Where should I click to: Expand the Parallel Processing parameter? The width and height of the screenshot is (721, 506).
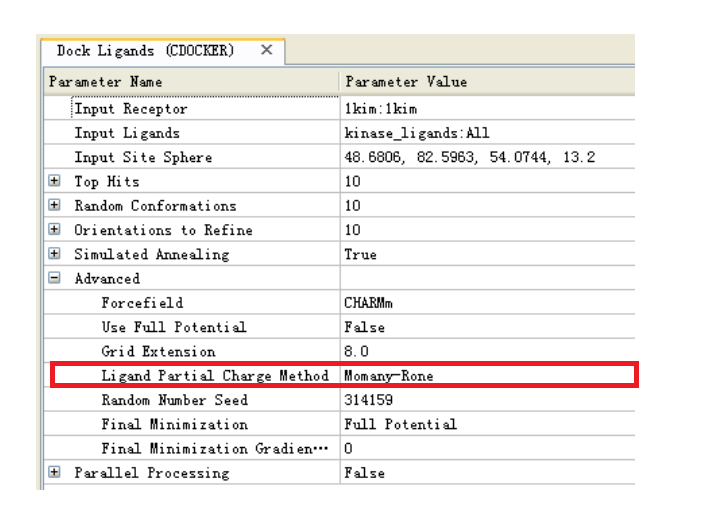[x=54, y=472]
